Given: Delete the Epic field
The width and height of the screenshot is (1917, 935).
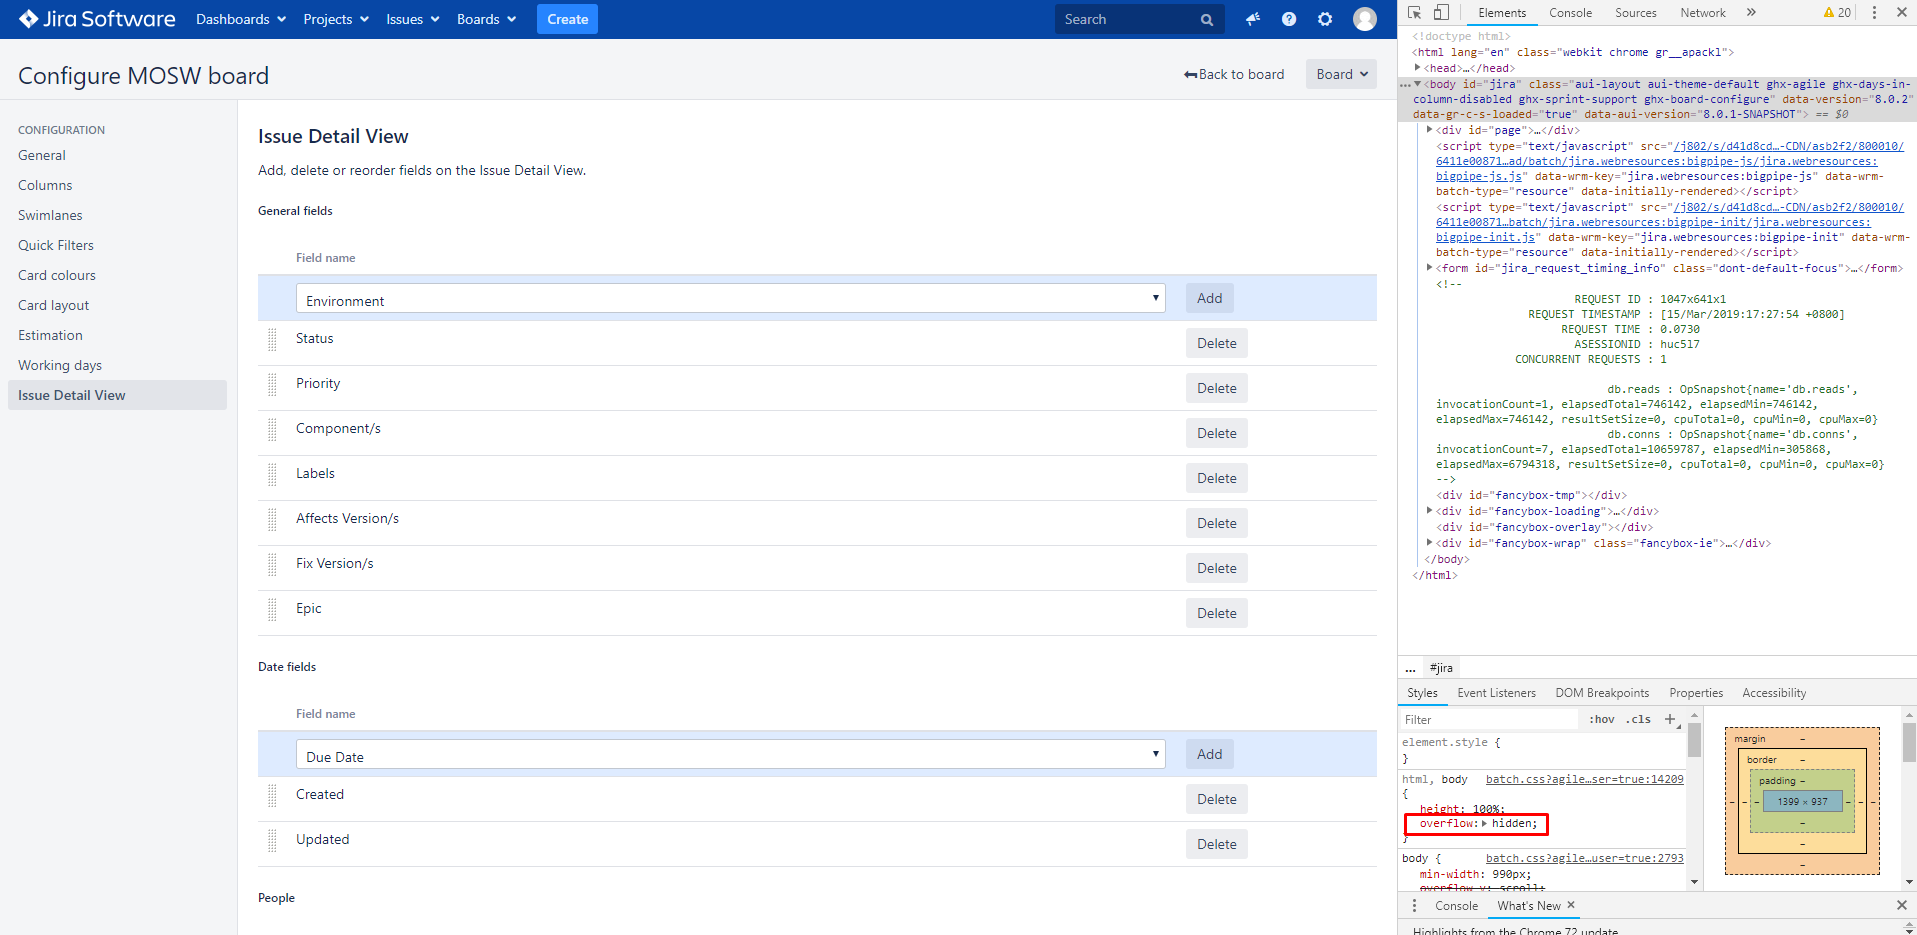Looking at the screenshot, I should tap(1217, 613).
